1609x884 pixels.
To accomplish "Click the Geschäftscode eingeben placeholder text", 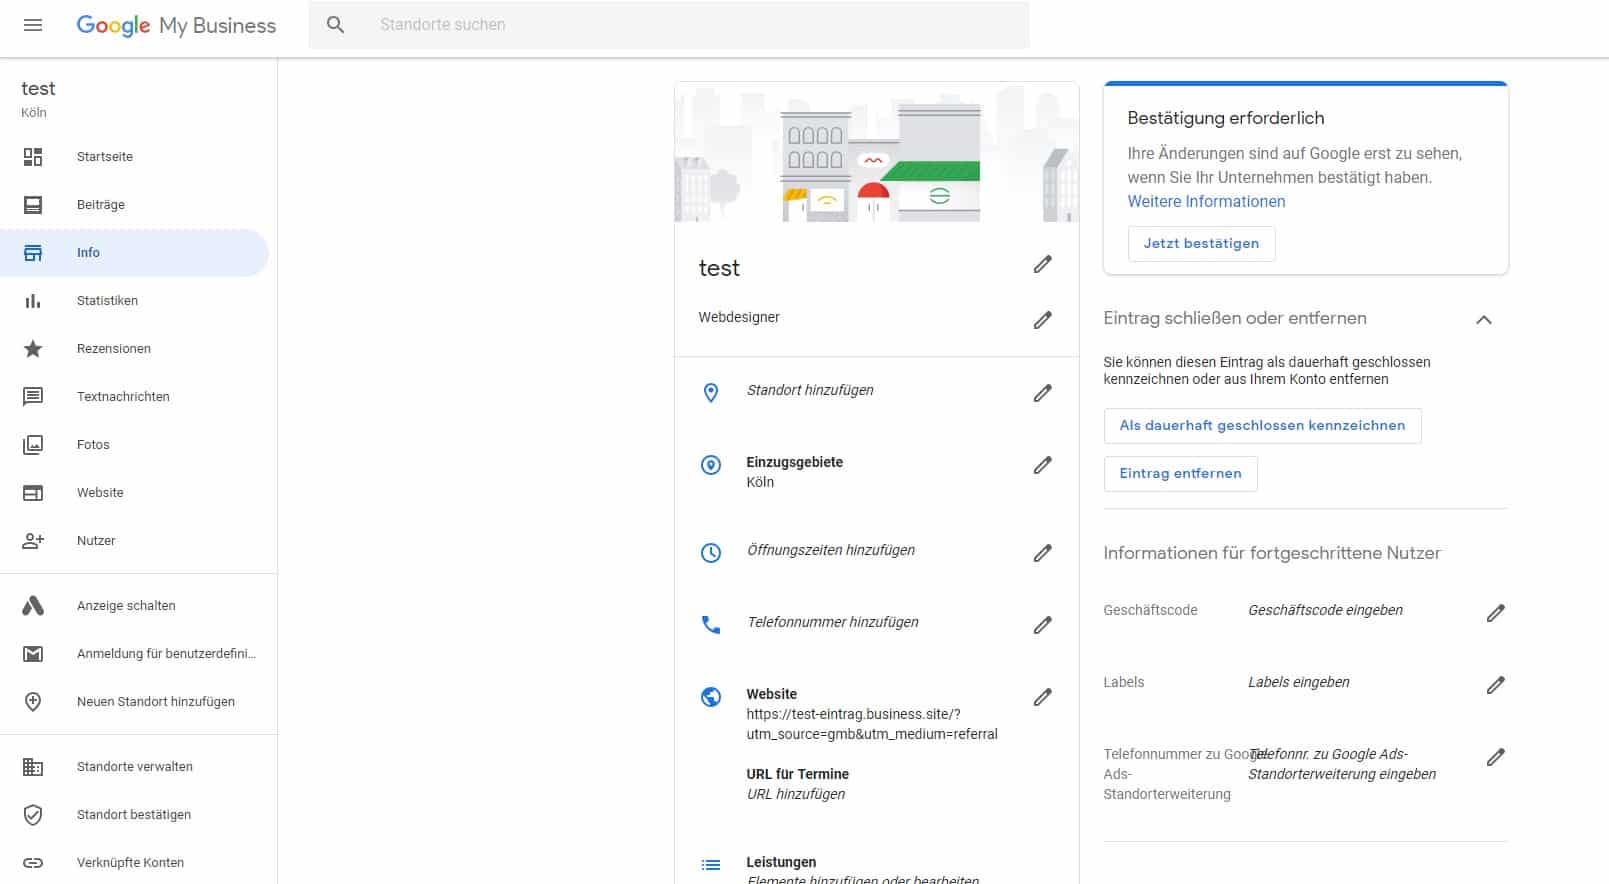I will tap(1325, 611).
